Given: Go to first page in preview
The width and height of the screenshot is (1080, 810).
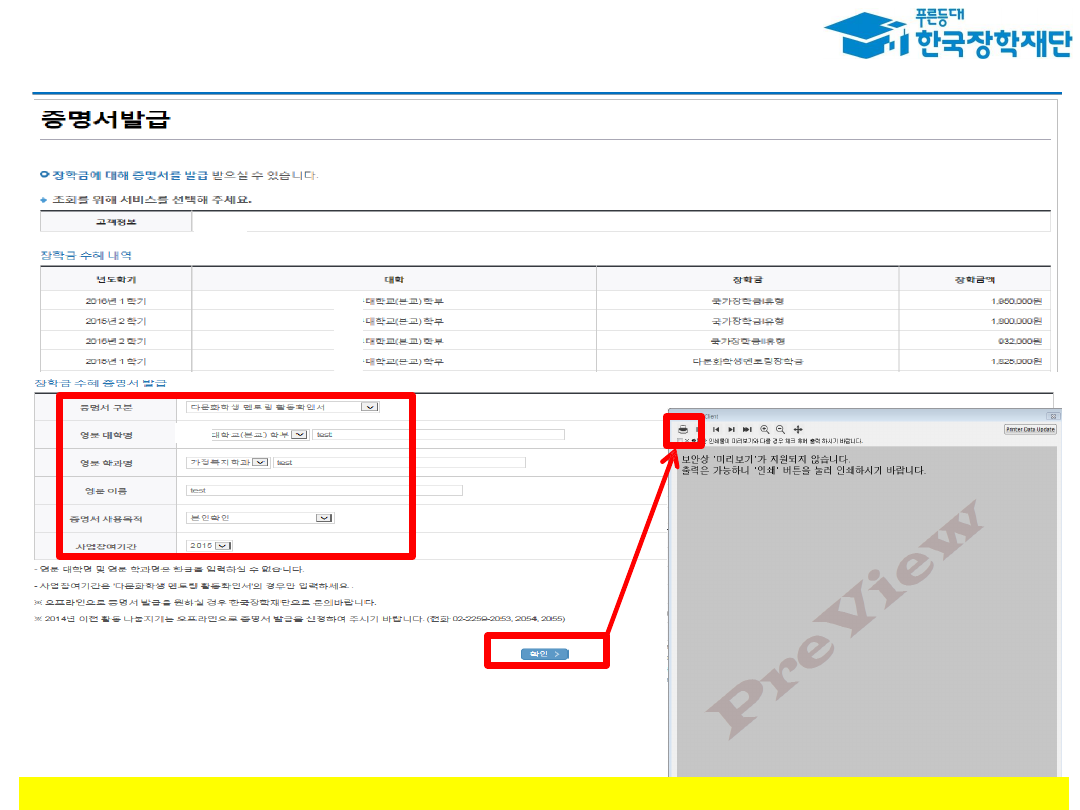Looking at the screenshot, I should (716, 429).
